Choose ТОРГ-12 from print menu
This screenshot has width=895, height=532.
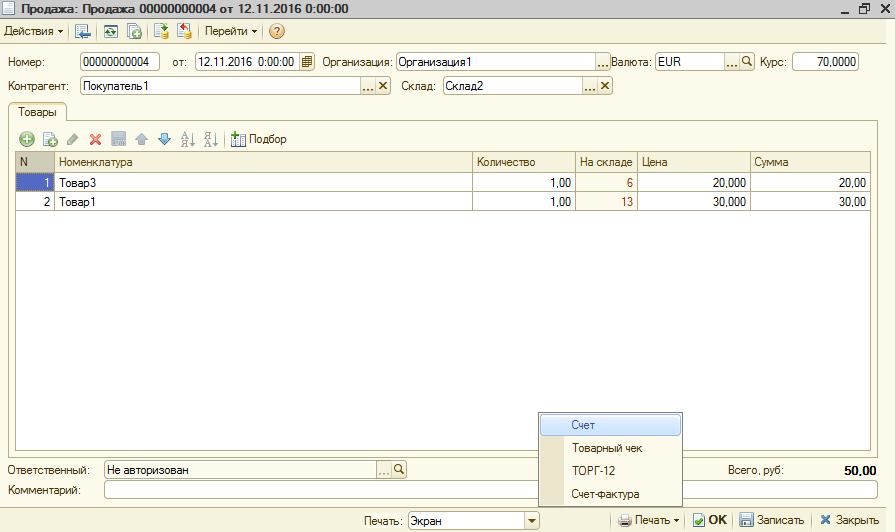(610, 471)
